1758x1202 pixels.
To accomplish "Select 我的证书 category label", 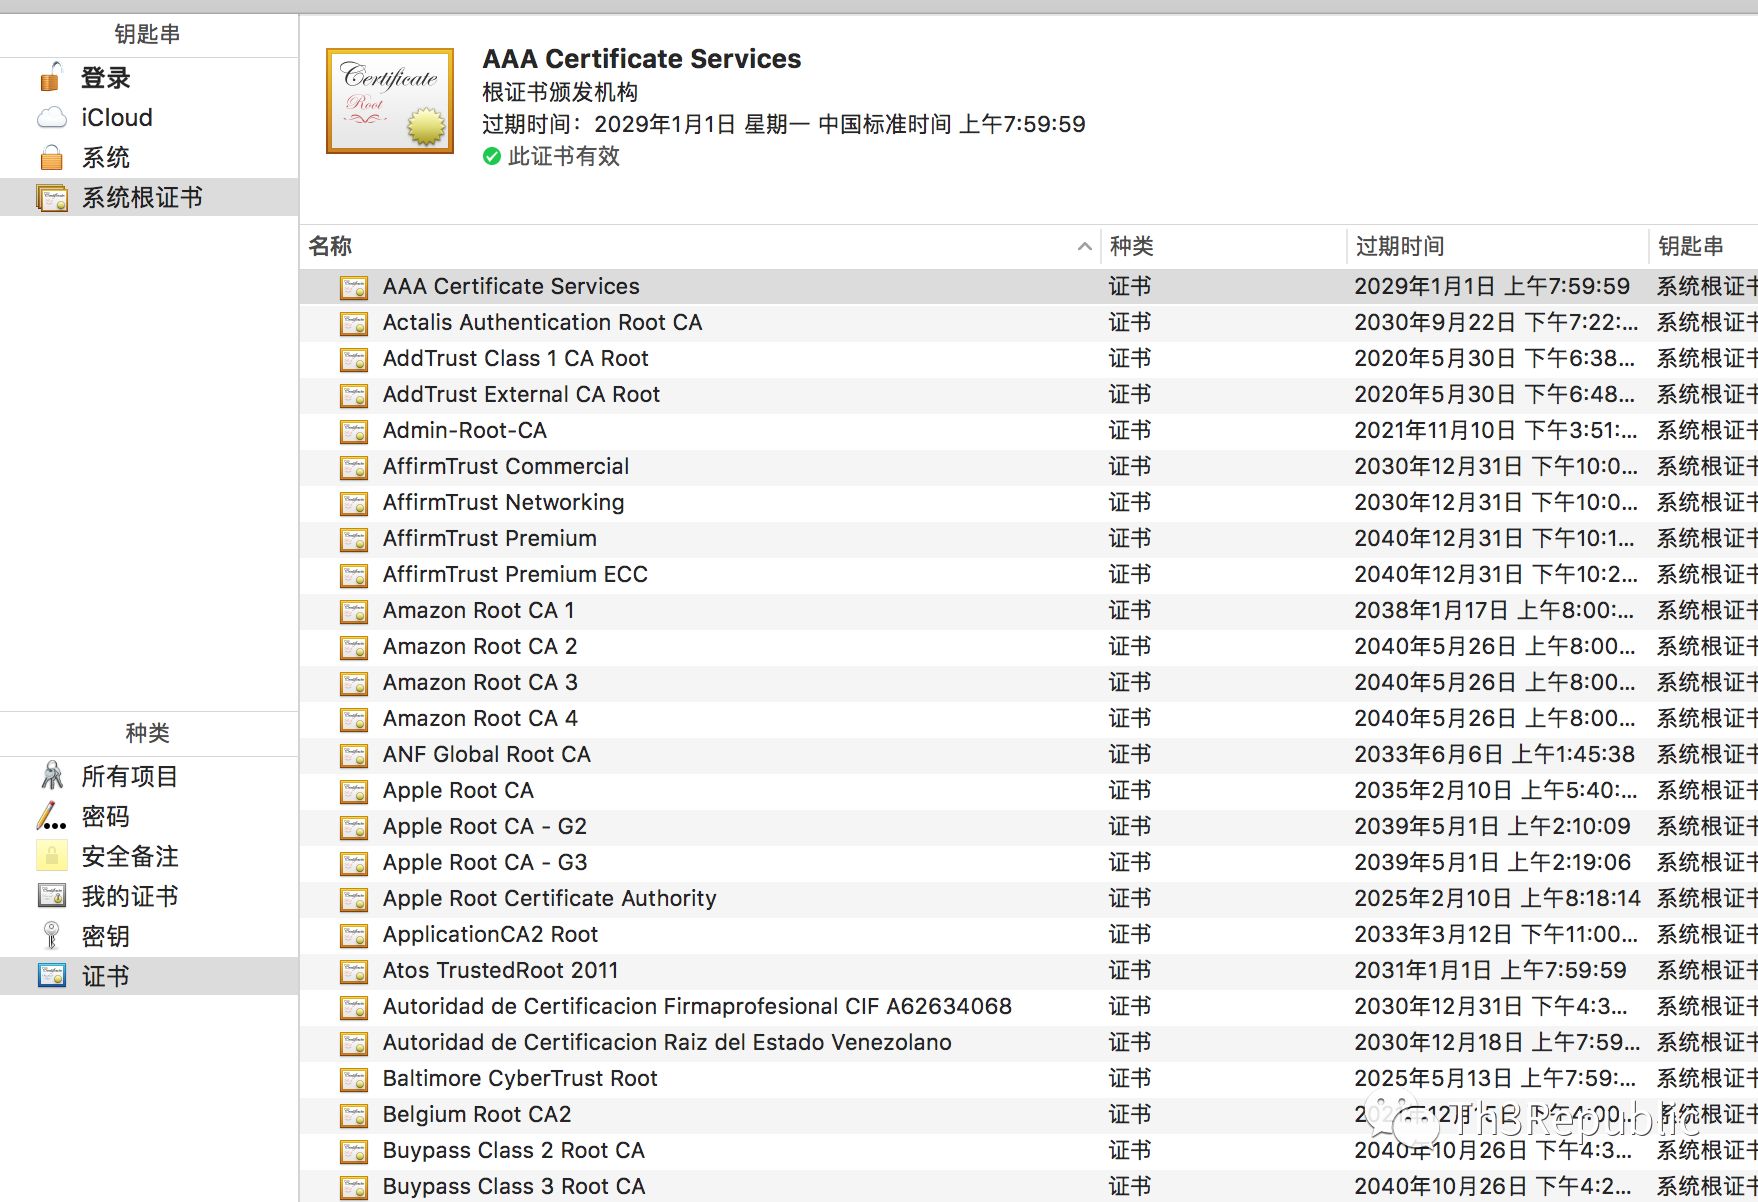I will [130, 896].
